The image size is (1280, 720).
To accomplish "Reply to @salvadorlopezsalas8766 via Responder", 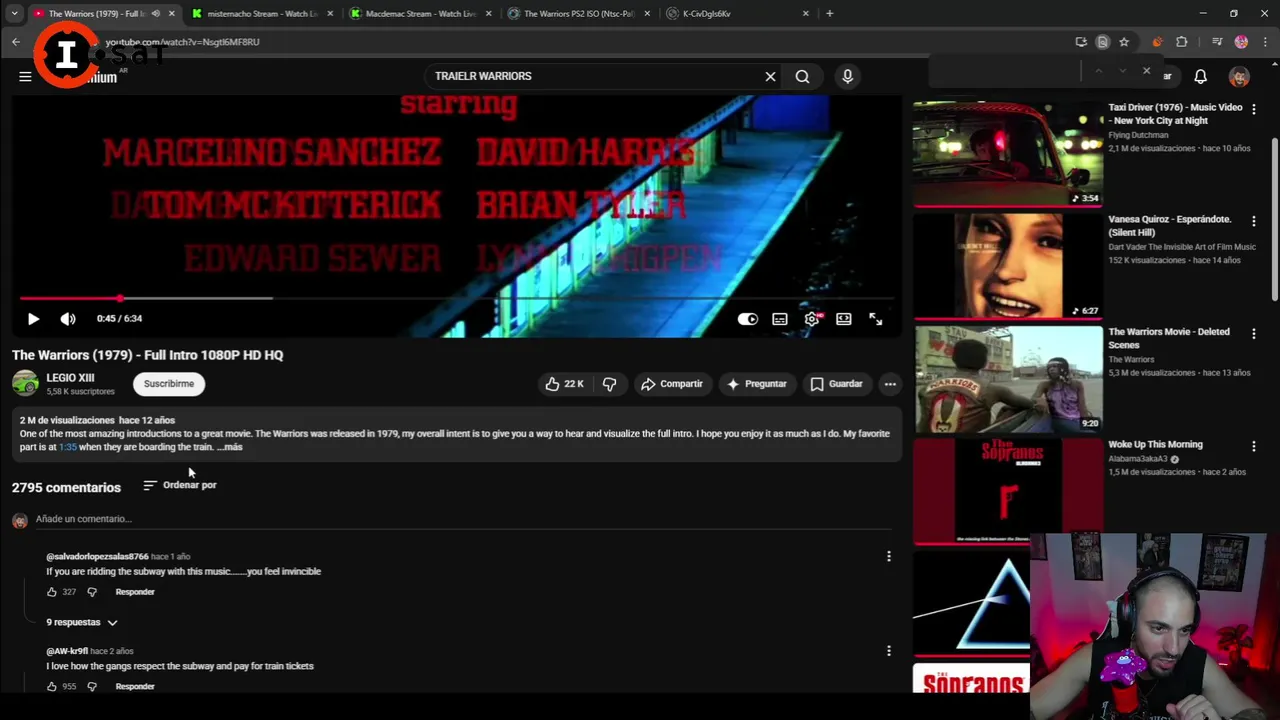I will pyautogui.click(x=135, y=592).
